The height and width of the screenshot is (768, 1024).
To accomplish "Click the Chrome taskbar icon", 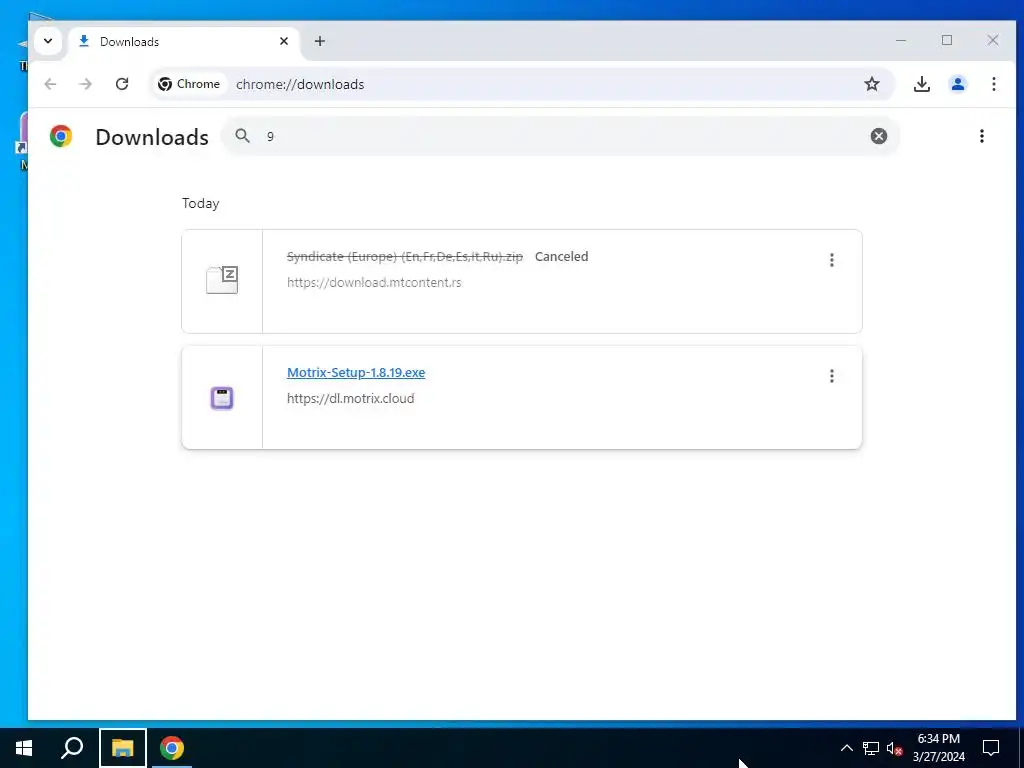I will point(172,748).
